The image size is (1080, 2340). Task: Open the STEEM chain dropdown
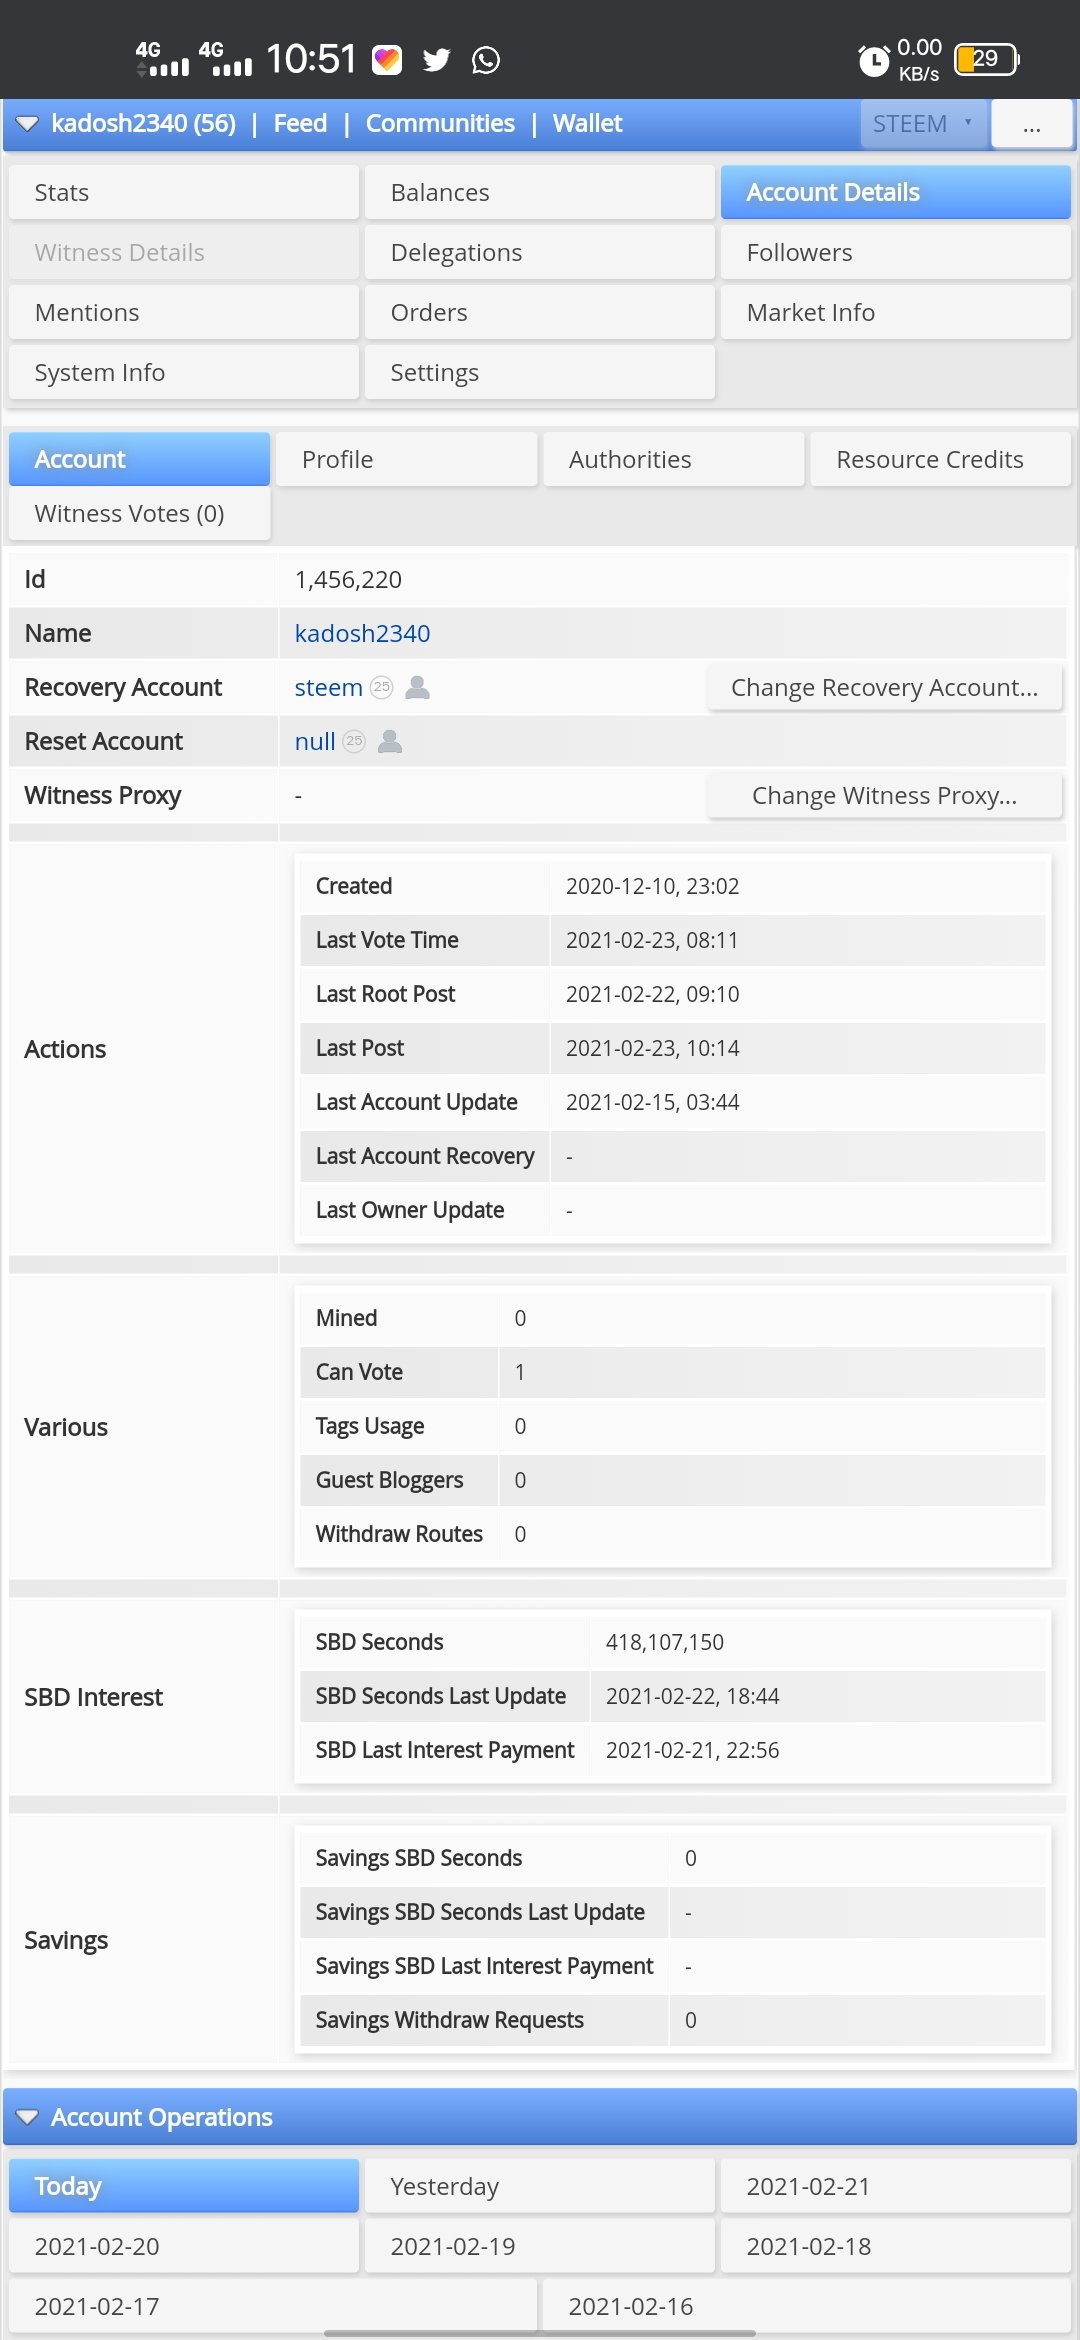924,124
